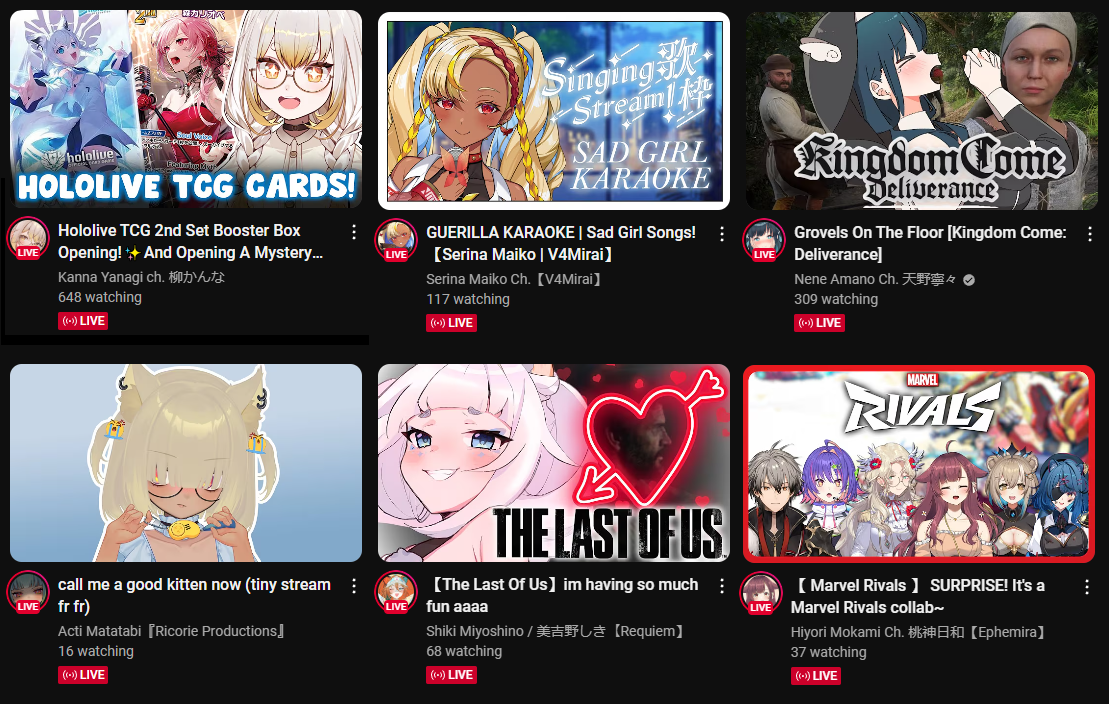Image resolution: width=1109 pixels, height=704 pixels.
Task: Click Nene Amano channel avatar
Action: [764, 241]
